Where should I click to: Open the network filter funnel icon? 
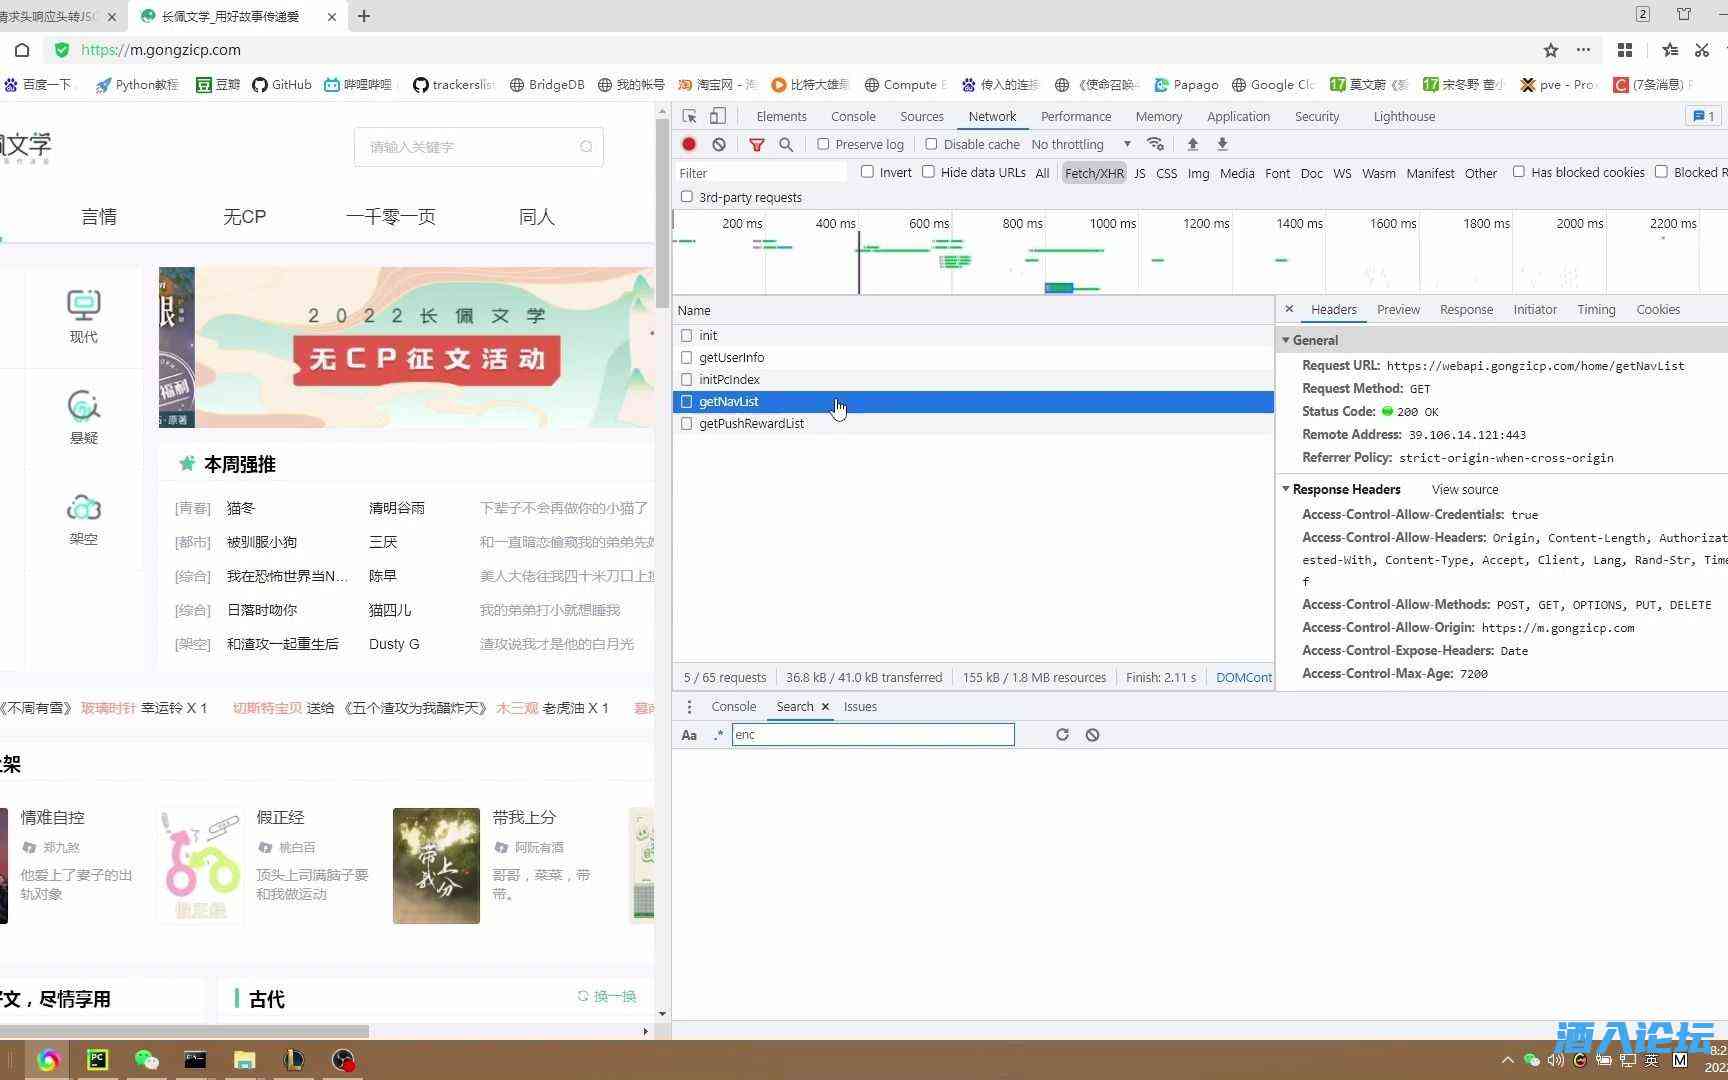[756, 144]
